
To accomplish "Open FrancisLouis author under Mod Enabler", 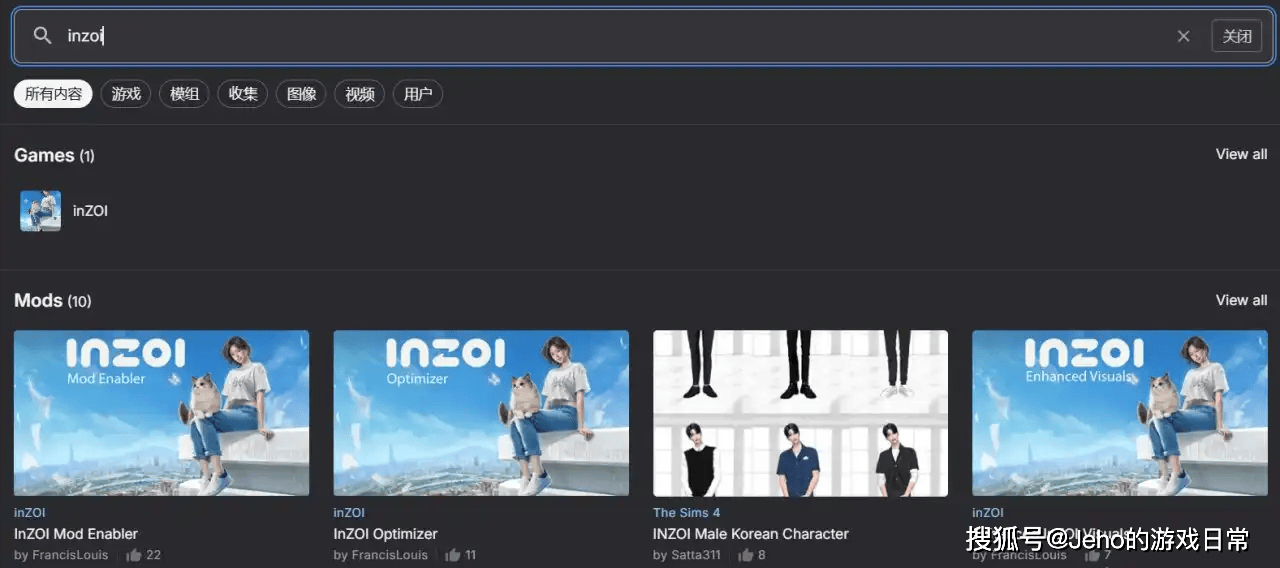I will [x=70, y=555].
